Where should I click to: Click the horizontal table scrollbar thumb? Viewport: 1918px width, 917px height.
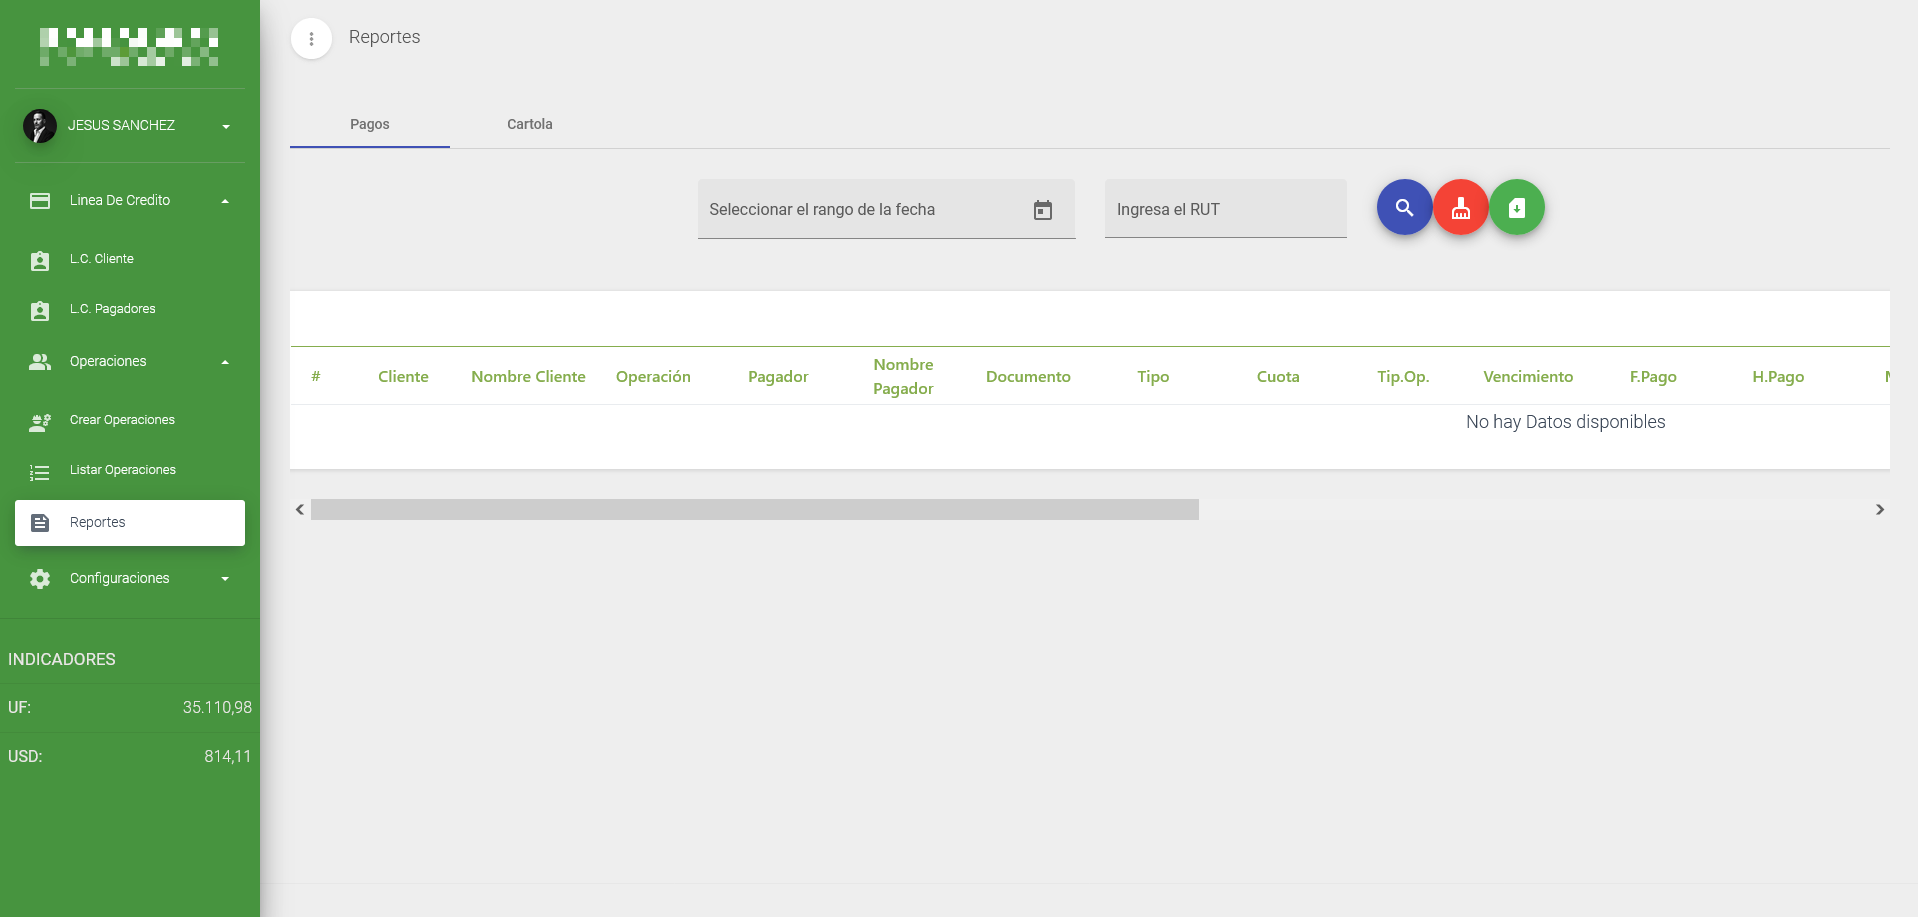pos(754,510)
